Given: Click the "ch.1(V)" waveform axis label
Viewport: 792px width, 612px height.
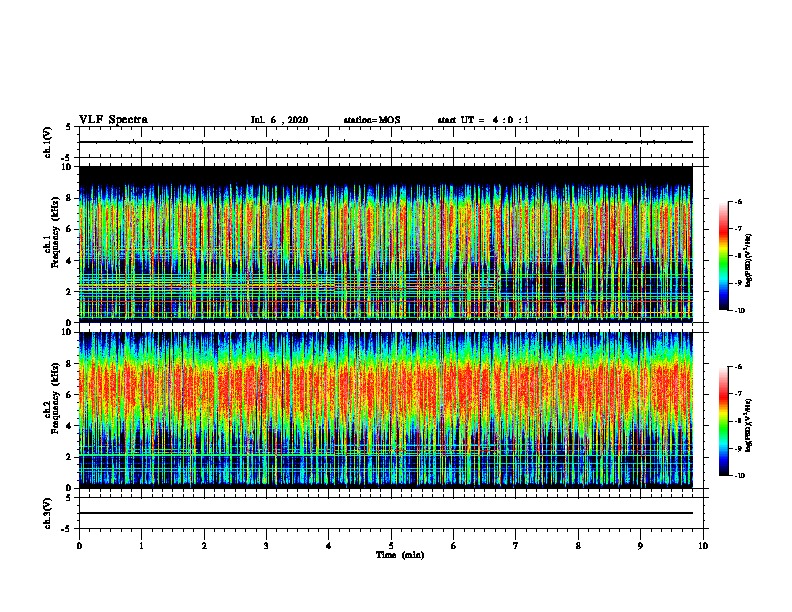Looking at the screenshot, I should click(47, 142).
